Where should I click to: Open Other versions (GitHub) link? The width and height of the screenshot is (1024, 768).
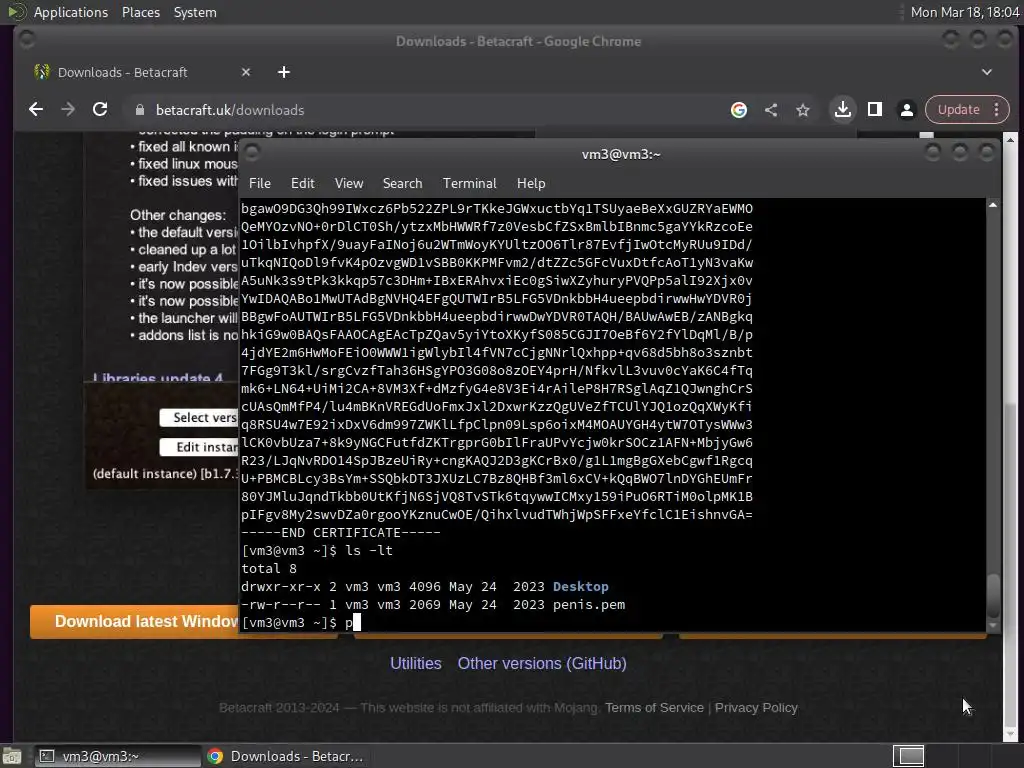542,664
